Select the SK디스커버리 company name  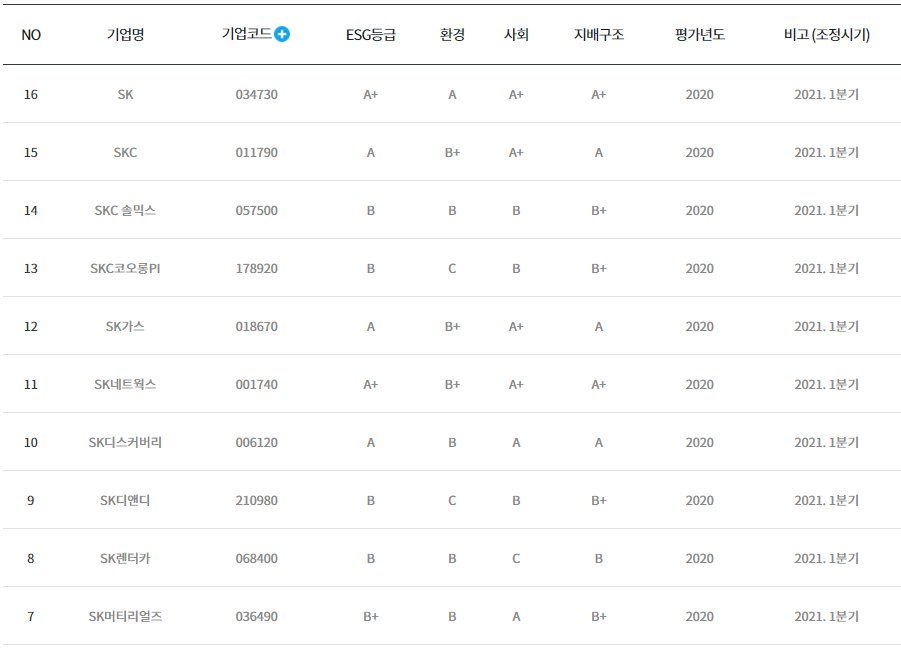tap(125, 442)
